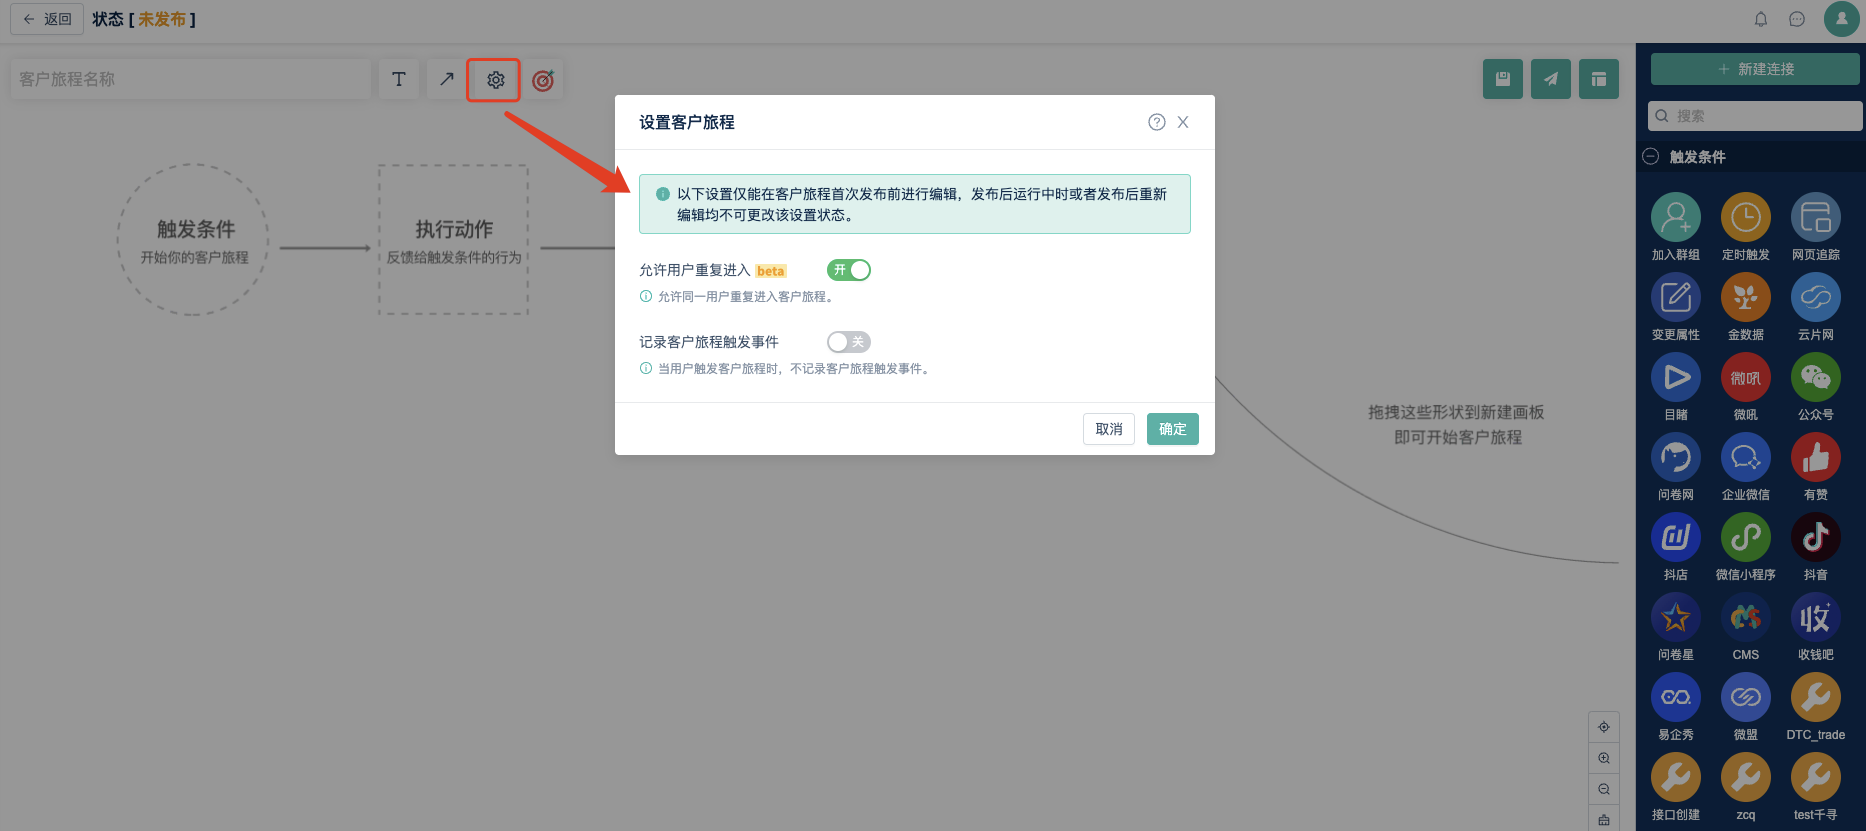1866x831 pixels.
Task: Open the goal target icon
Action: pyautogui.click(x=543, y=80)
